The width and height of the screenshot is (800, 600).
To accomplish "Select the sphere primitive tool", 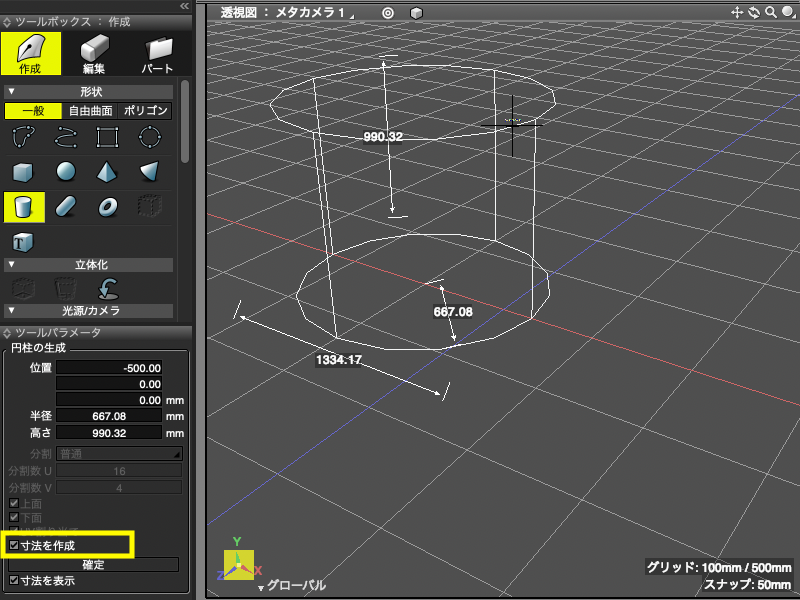I will pyautogui.click(x=66, y=172).
